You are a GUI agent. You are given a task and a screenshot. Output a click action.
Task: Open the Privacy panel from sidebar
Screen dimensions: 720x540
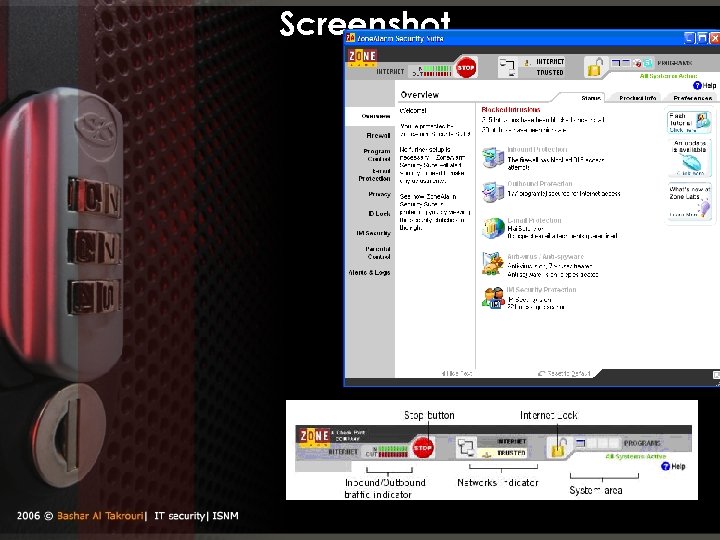(379, 194)
